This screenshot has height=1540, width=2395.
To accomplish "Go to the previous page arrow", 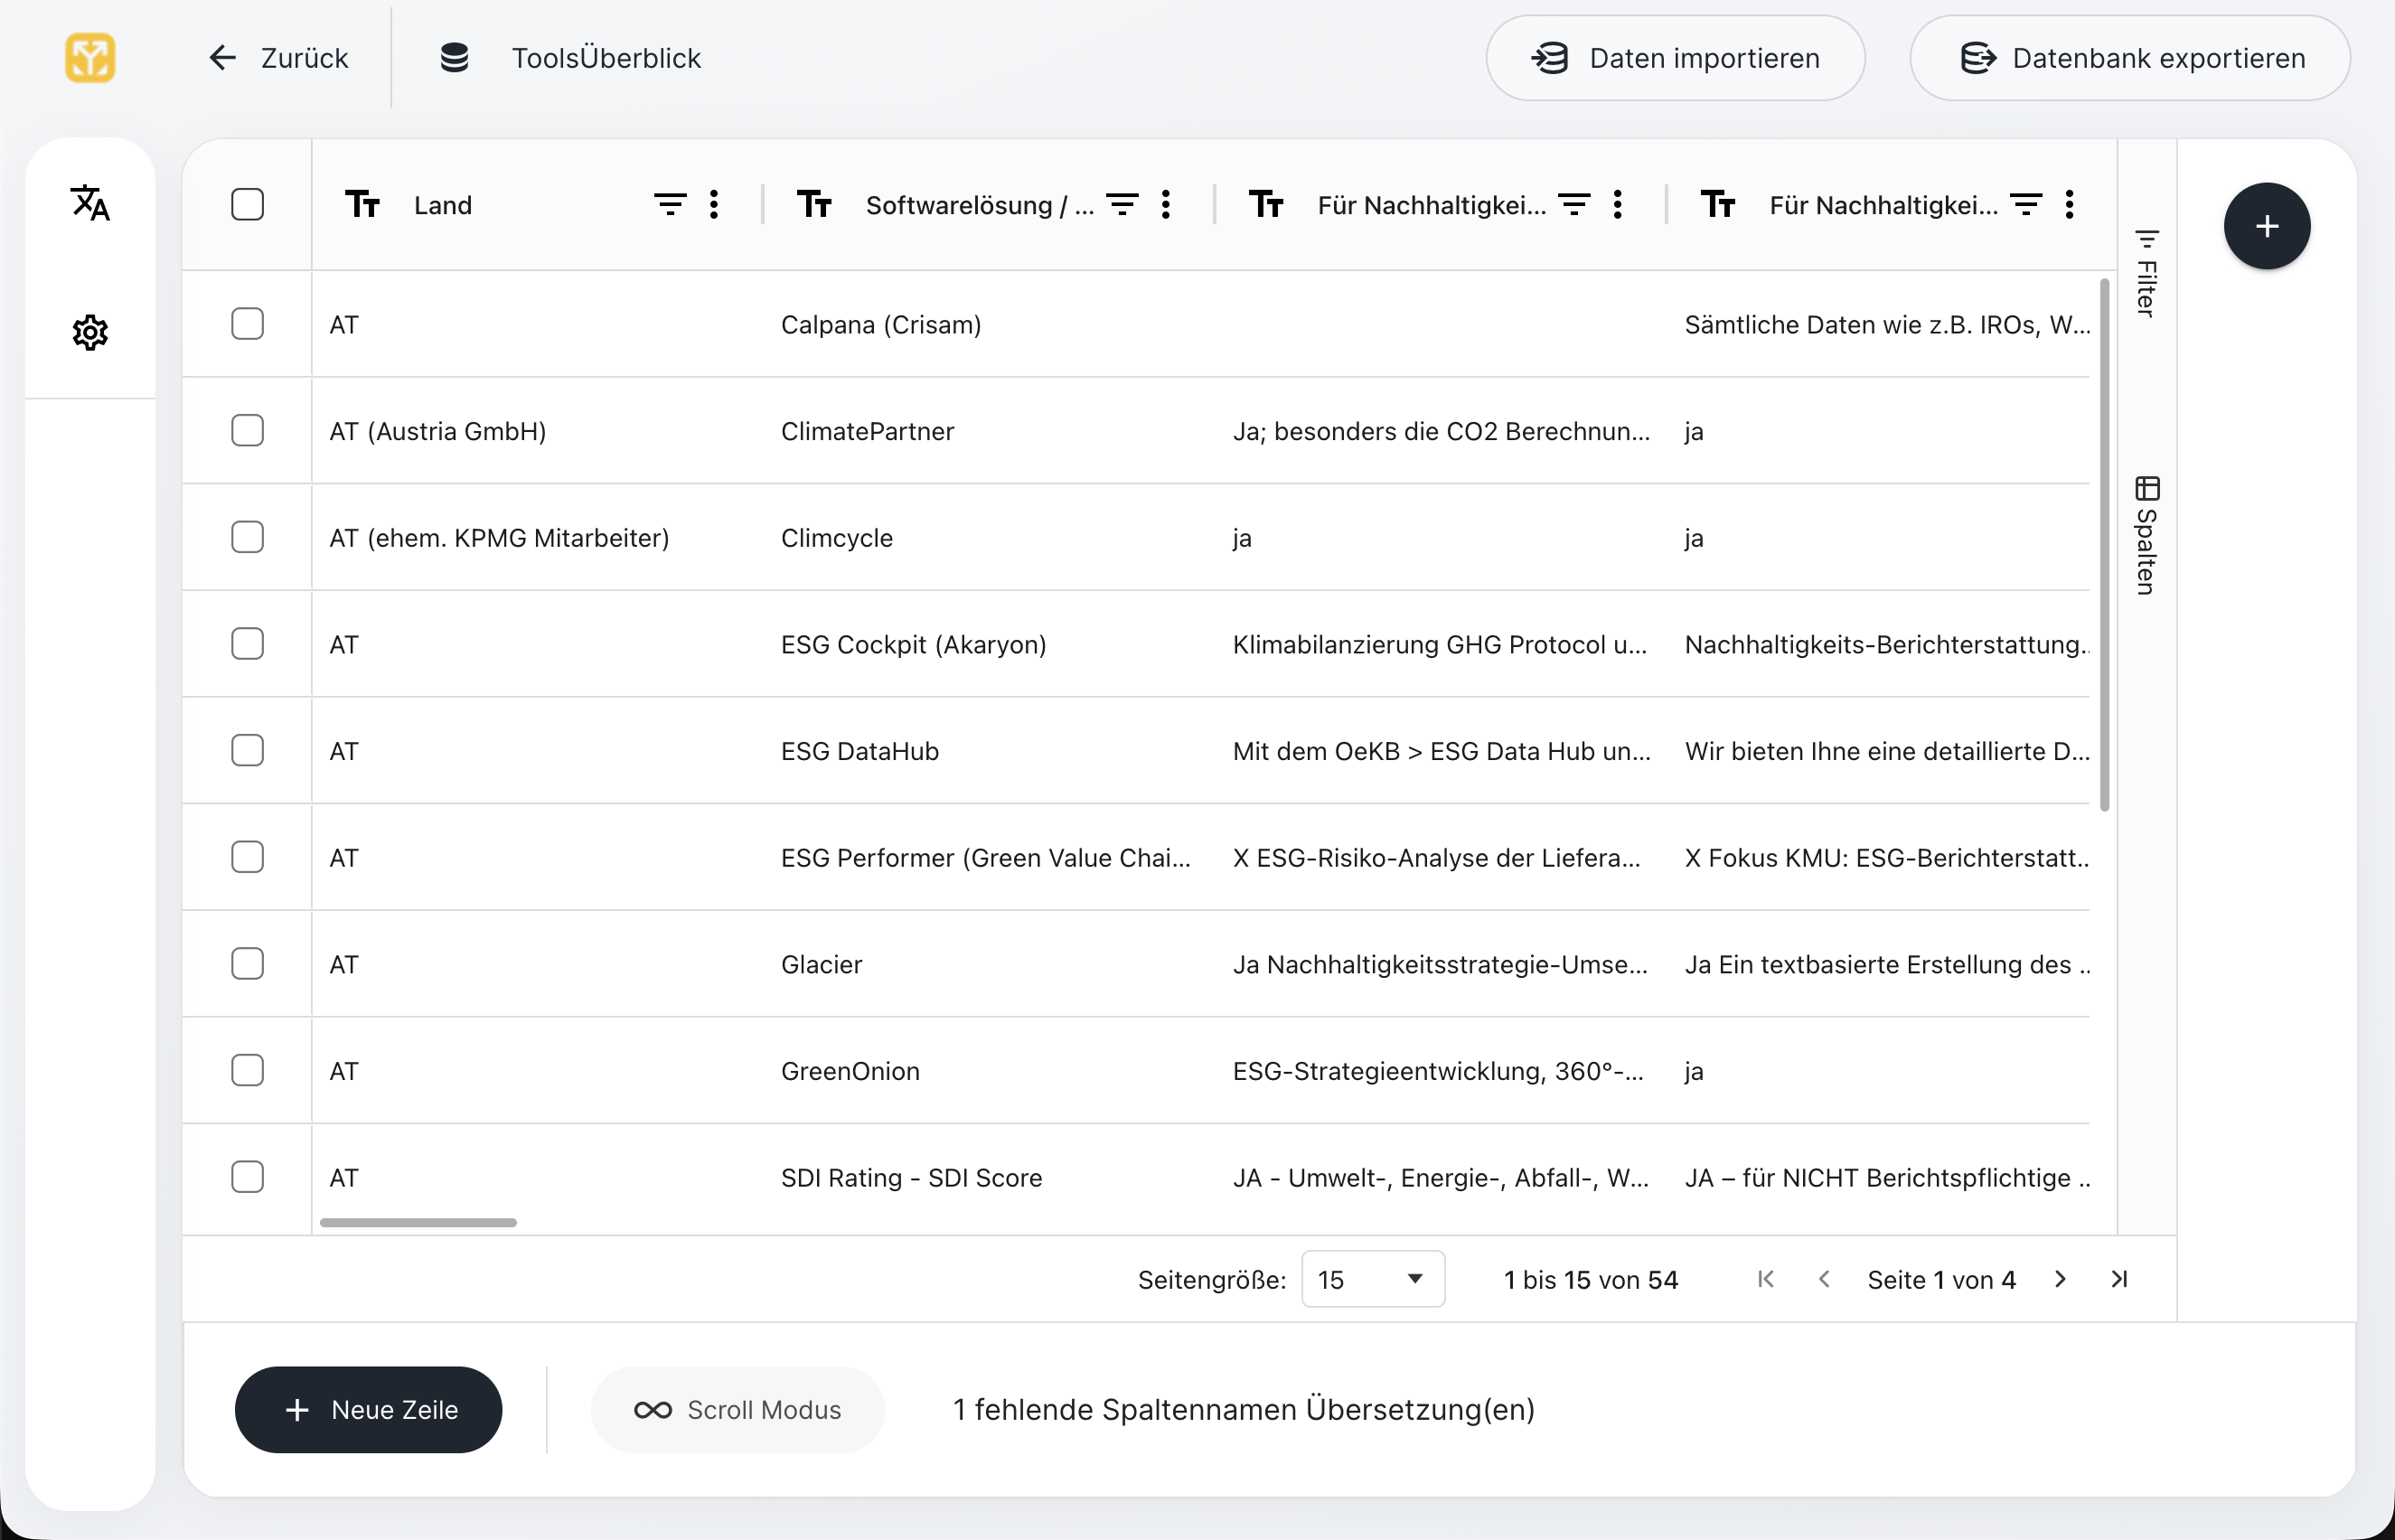I will point(1824,1279).
